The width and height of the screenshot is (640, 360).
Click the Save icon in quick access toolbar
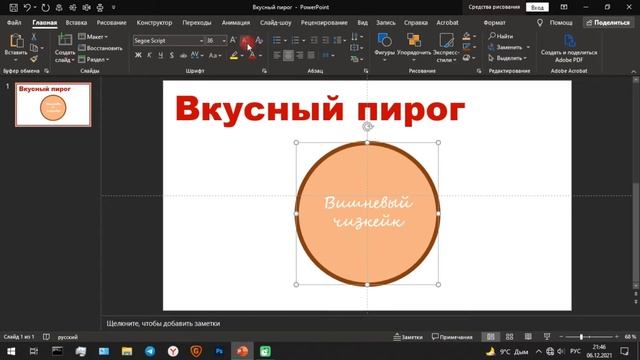click(x=13, y=7)
